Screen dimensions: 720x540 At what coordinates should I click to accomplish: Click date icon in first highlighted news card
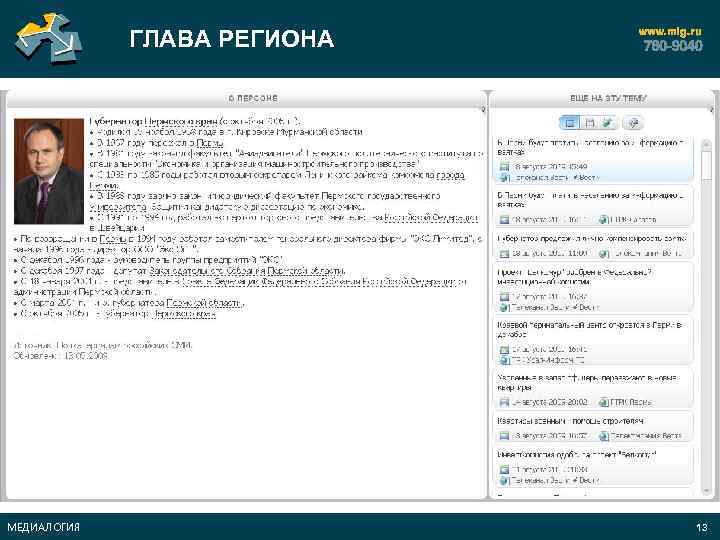(x=504, y=166)
